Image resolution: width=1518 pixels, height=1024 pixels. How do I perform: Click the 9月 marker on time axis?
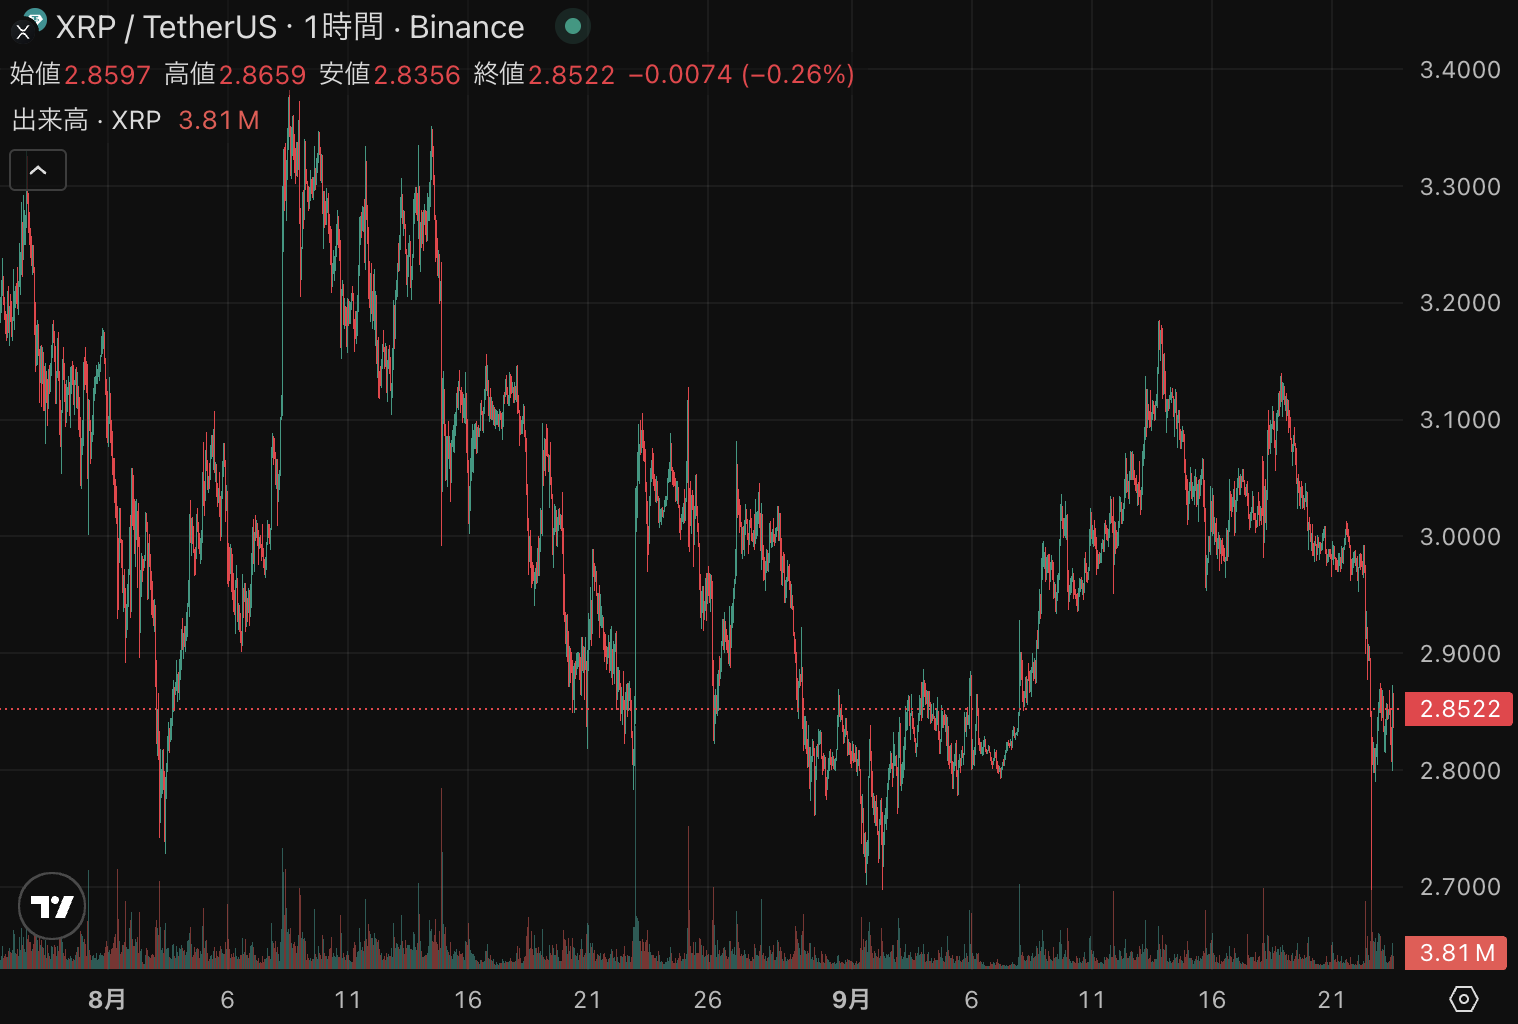(851, 1000)
